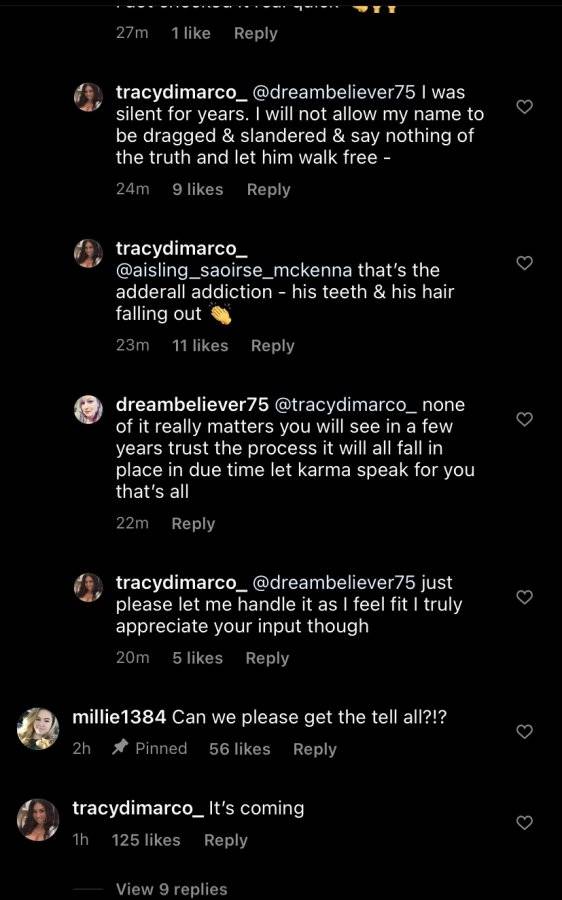Reply to dreambeliever75's 22m comment
The height and width of the screenshot is (900, 562).
tap(193, 523)
